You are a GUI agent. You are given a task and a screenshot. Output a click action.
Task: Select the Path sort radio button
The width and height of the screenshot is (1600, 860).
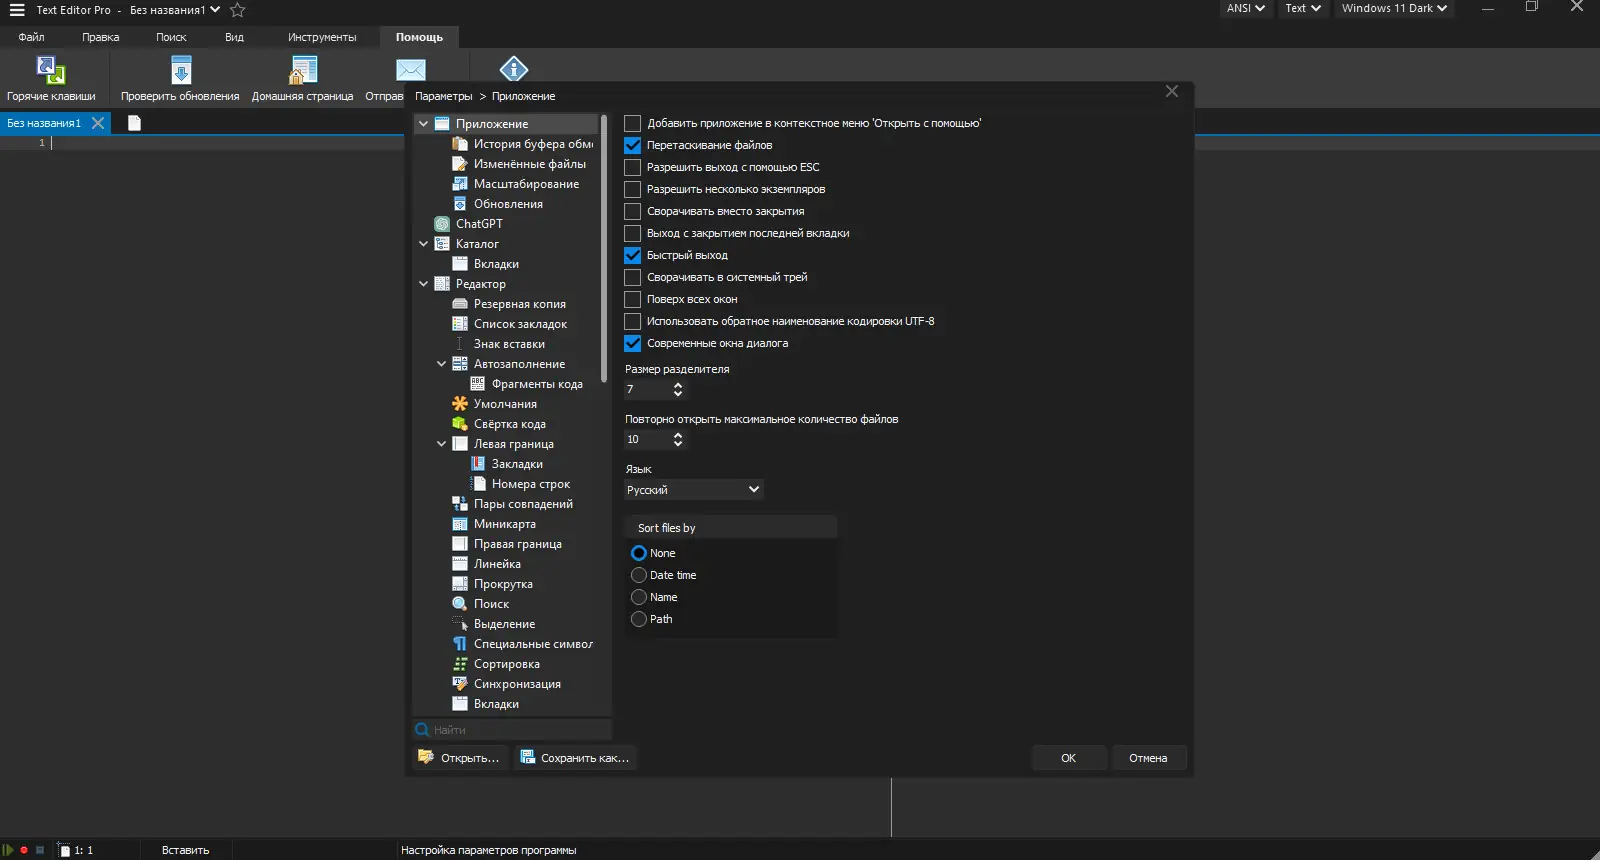click(639, 619)
